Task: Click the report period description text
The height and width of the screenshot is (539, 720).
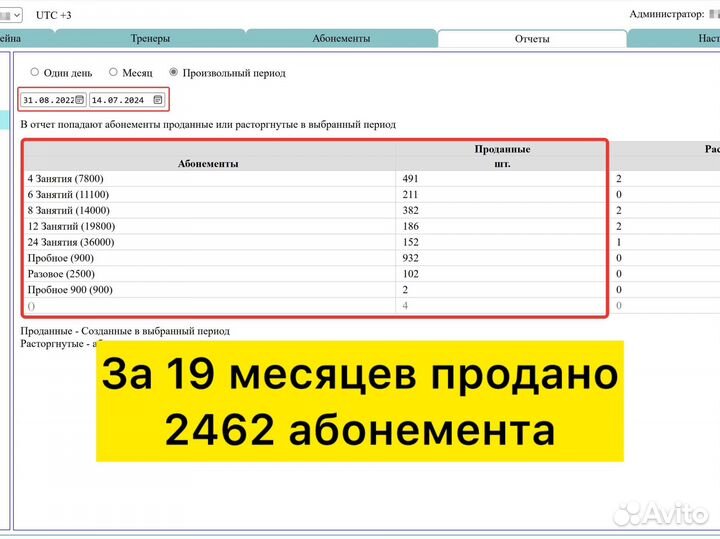Action: 208,124
